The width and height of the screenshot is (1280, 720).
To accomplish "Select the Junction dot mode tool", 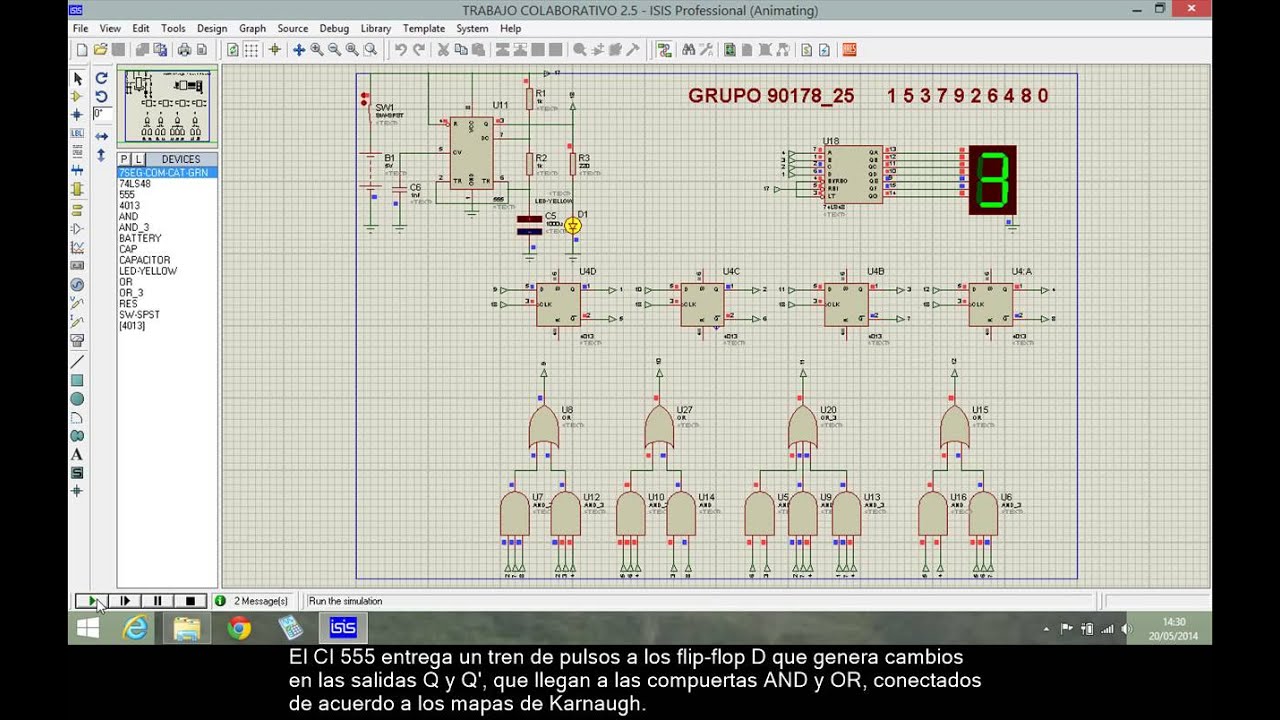I will click(x=77, y=115).
